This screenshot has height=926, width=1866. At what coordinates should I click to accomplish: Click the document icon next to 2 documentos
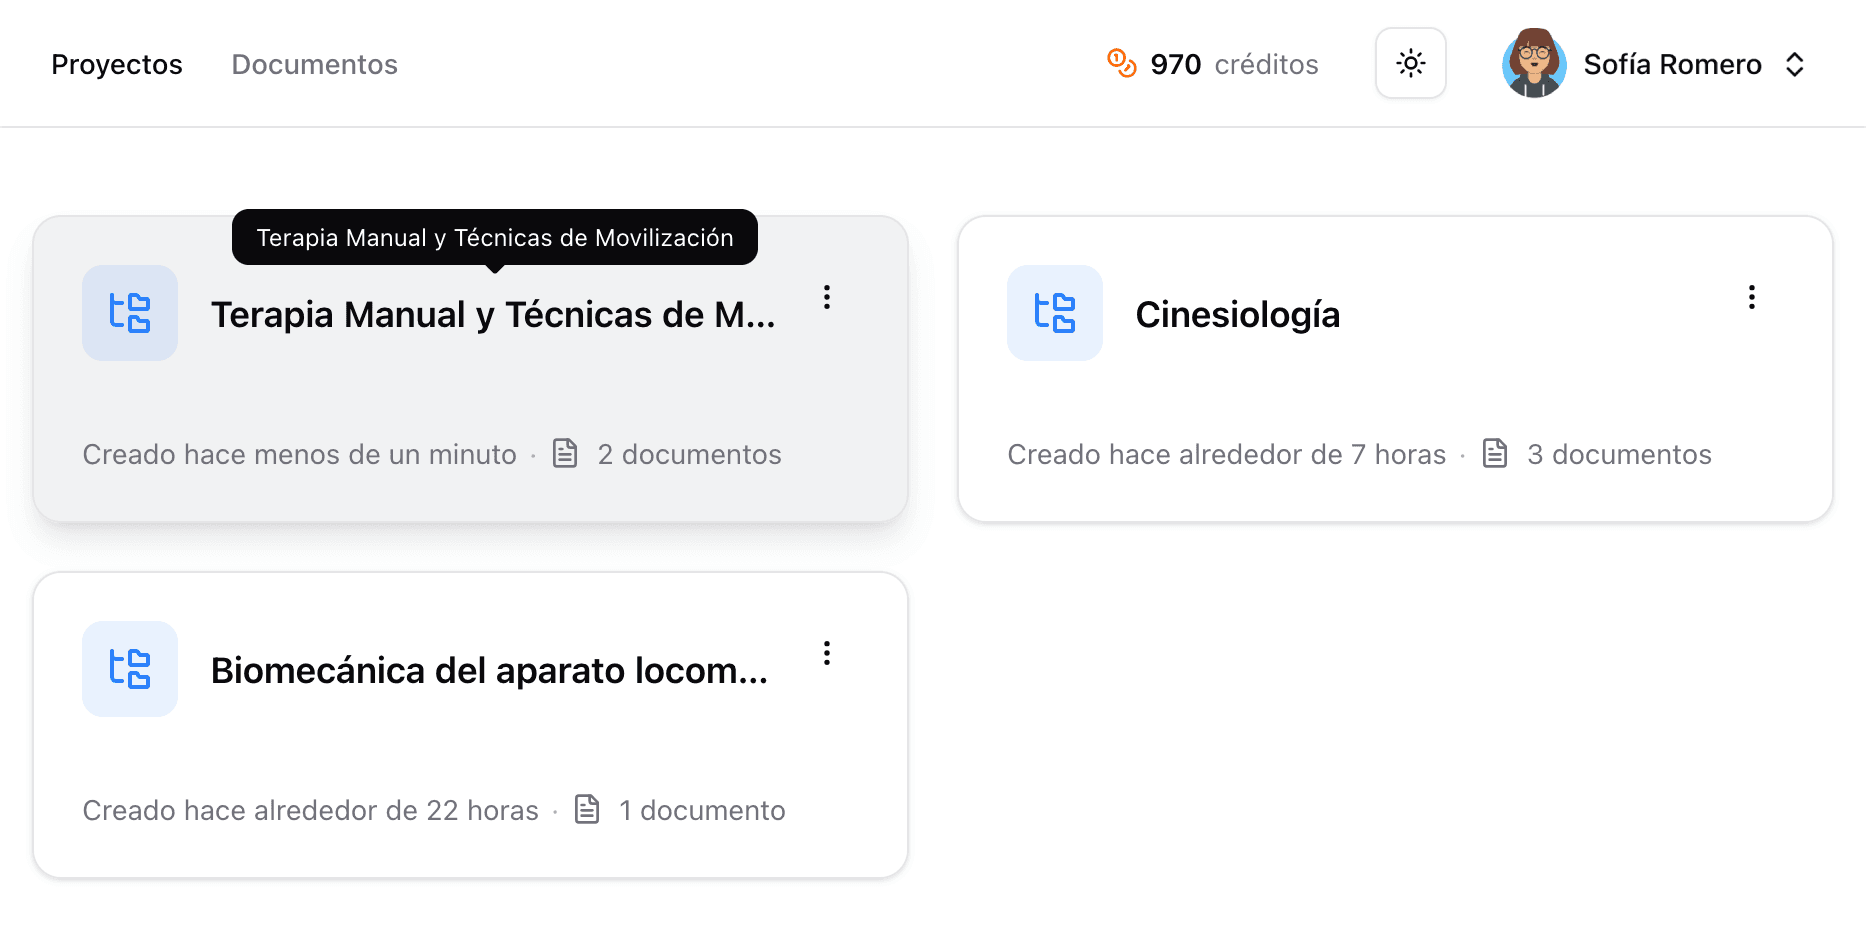click(x=565, y=453)
